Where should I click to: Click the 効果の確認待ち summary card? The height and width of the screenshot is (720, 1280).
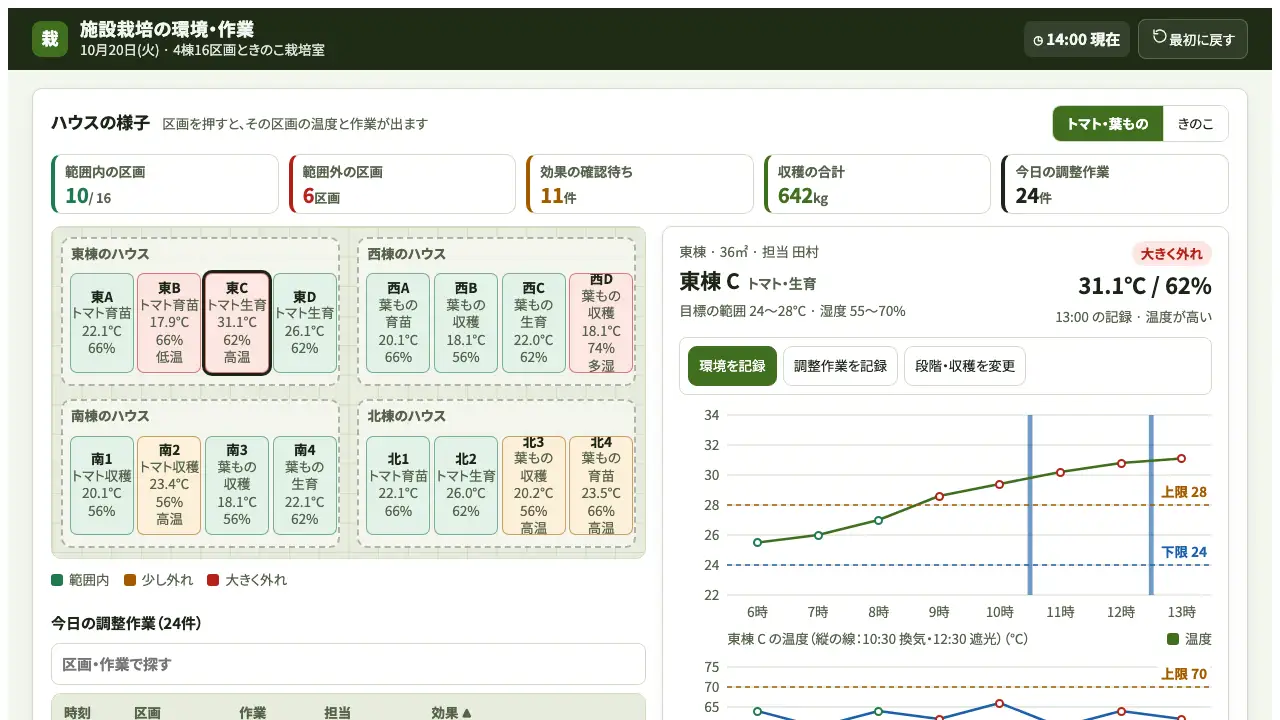click(x=640, y=184)
